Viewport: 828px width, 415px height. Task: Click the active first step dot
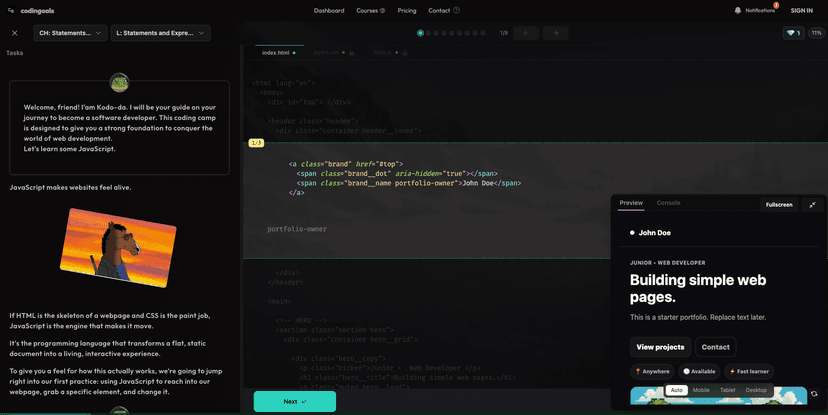420,33
